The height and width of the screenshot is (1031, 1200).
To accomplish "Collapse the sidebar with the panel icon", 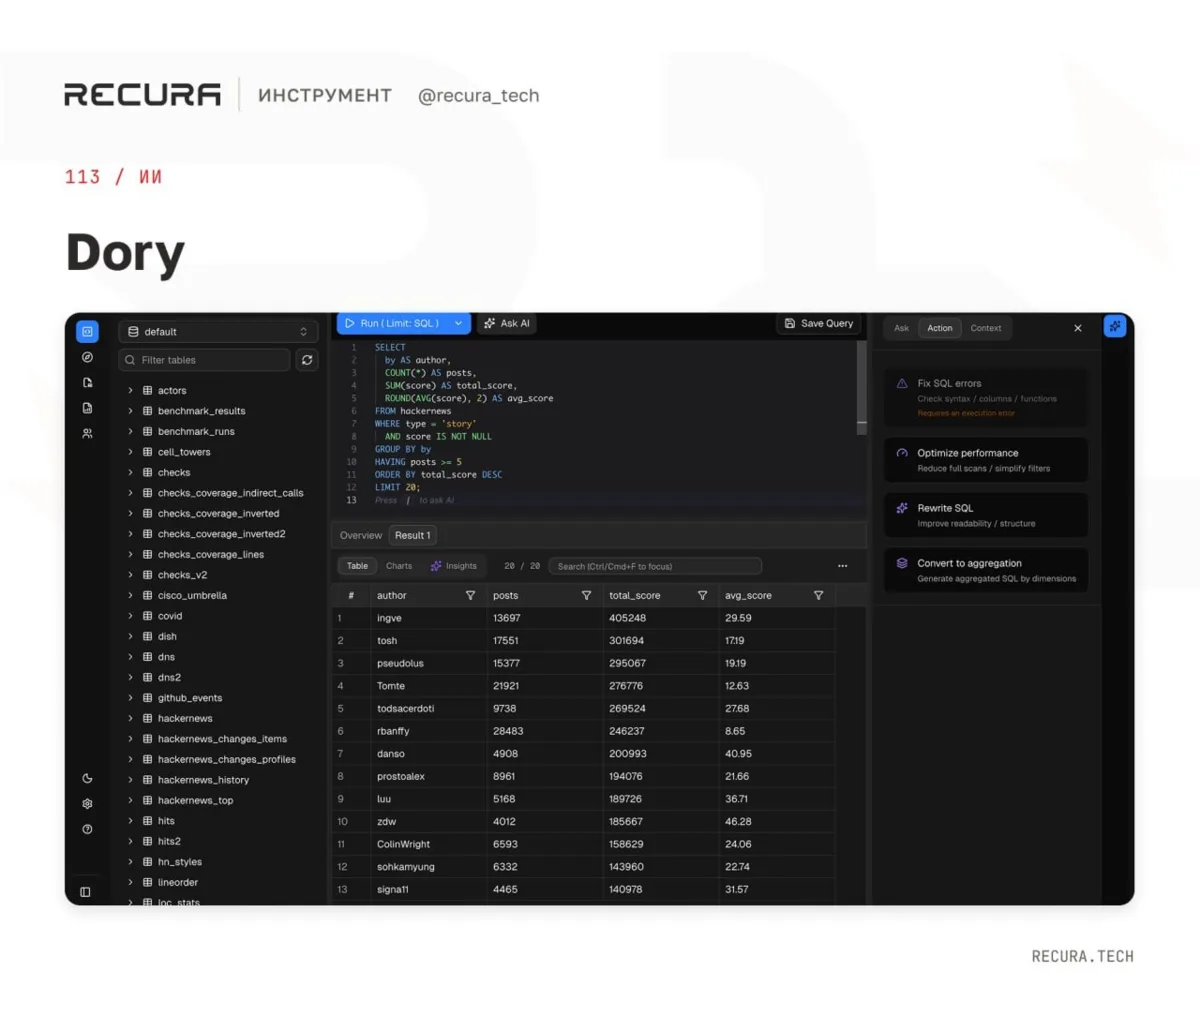I will [x=85, y=892].
